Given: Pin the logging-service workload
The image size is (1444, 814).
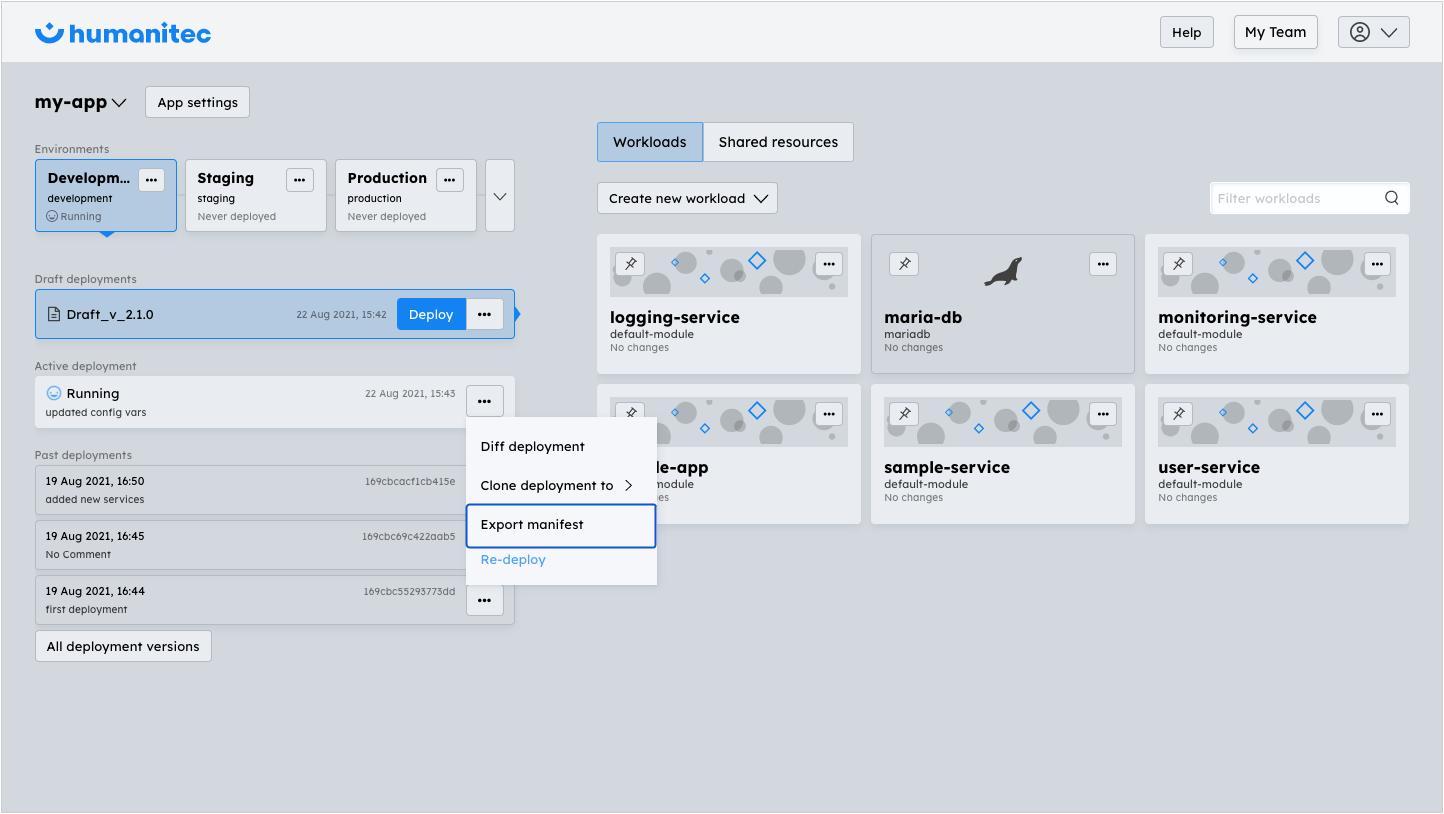Looking at the screenshot, I should tap(630, 264).
